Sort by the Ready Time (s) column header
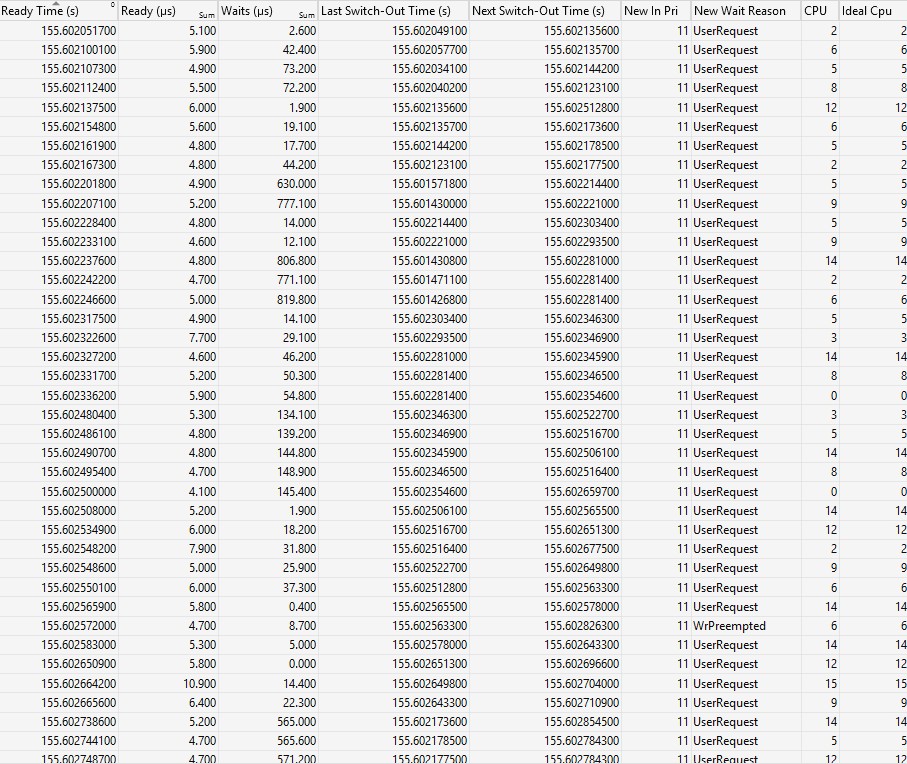907x764 pixels. click(59, 10)
